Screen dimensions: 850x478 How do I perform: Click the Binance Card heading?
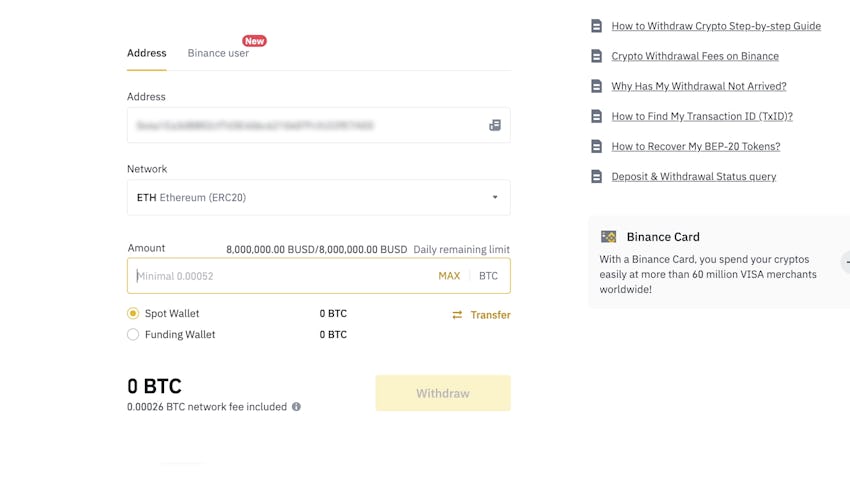point(663,237)
